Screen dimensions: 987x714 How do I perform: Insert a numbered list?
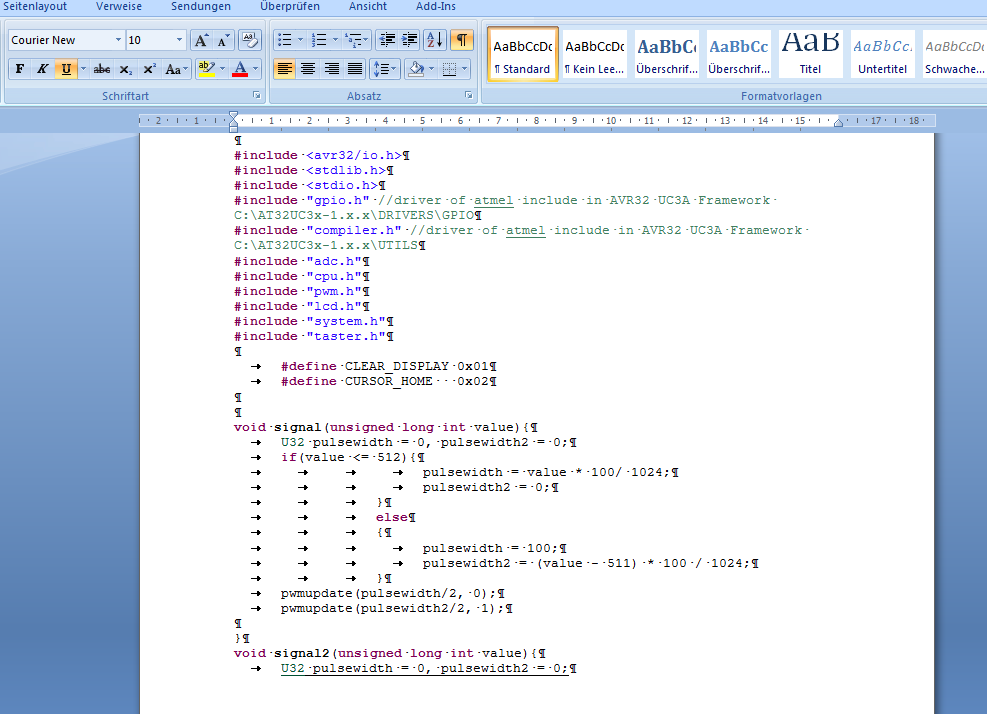pos(320,40)
